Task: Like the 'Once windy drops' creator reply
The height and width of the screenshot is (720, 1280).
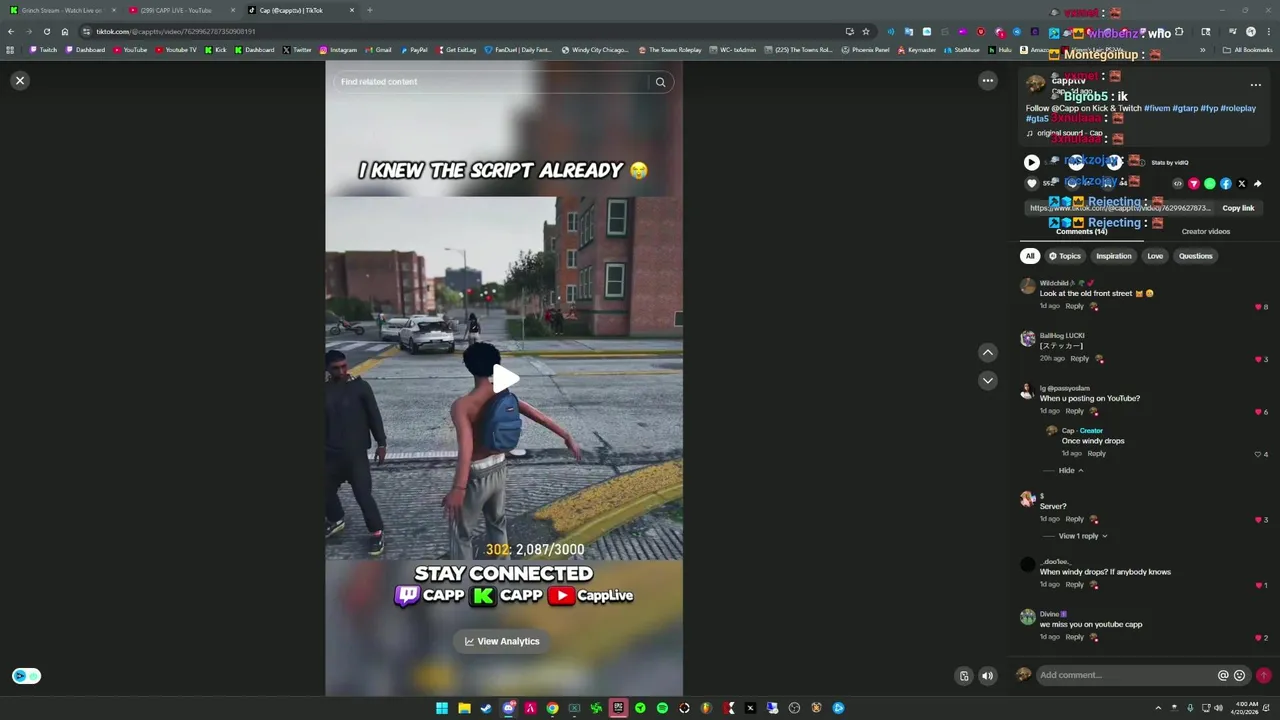Action: pos(1258,454)
